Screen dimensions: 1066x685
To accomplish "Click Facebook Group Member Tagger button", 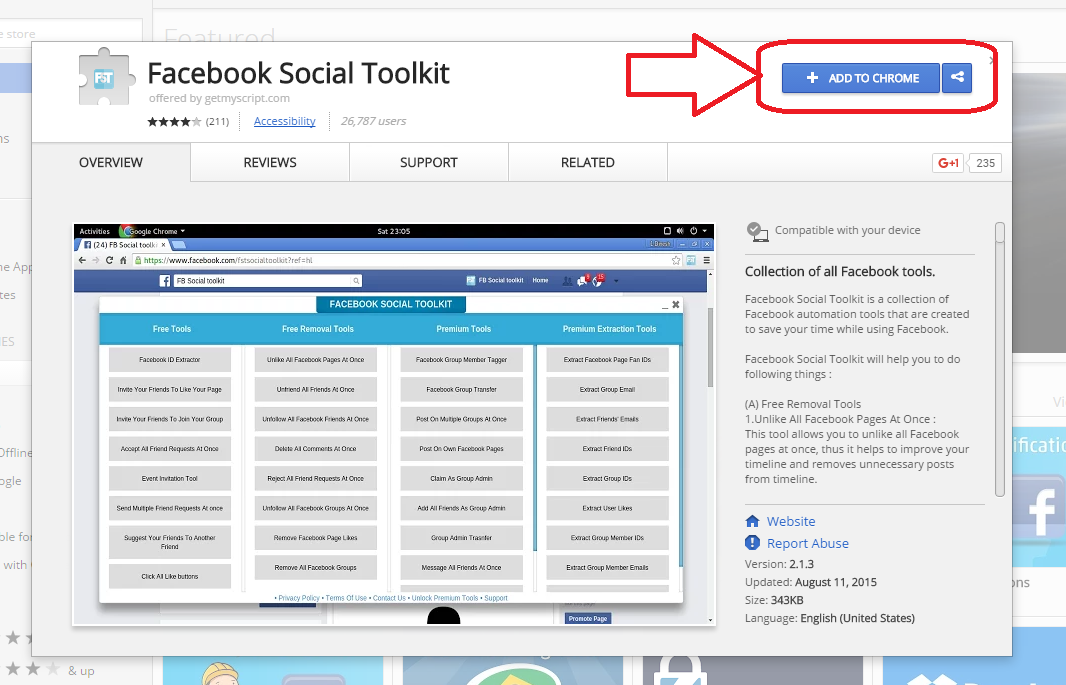I will click(x=462, y=359).
